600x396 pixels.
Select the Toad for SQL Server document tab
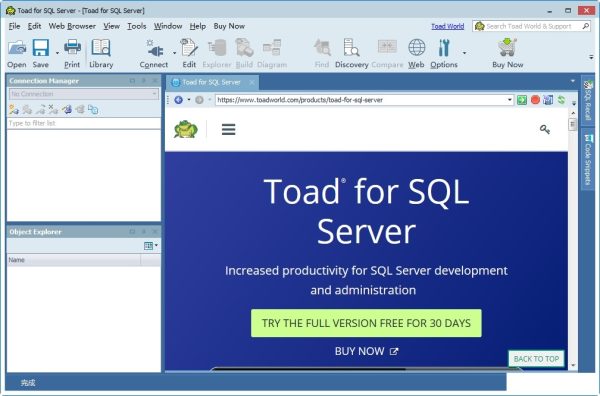tap(211, 82)
